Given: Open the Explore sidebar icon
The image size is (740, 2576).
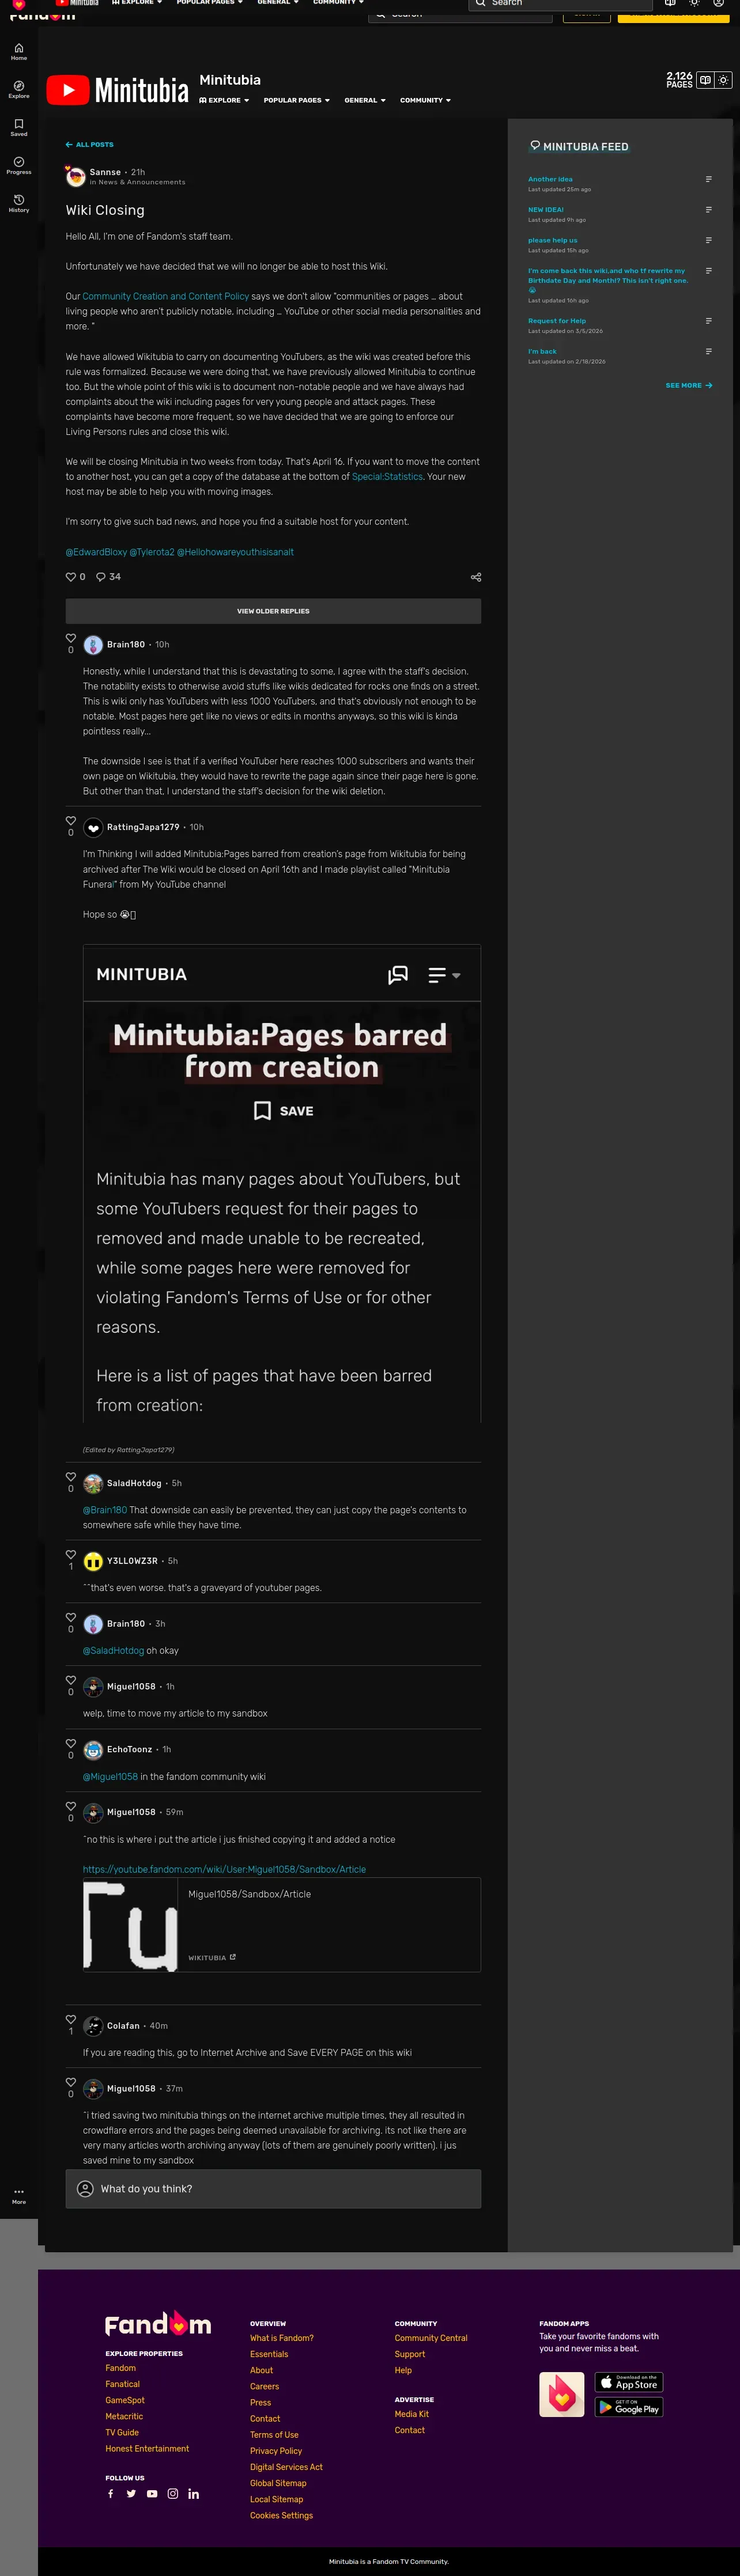Looking at the screenshot, I should point(19,89).
